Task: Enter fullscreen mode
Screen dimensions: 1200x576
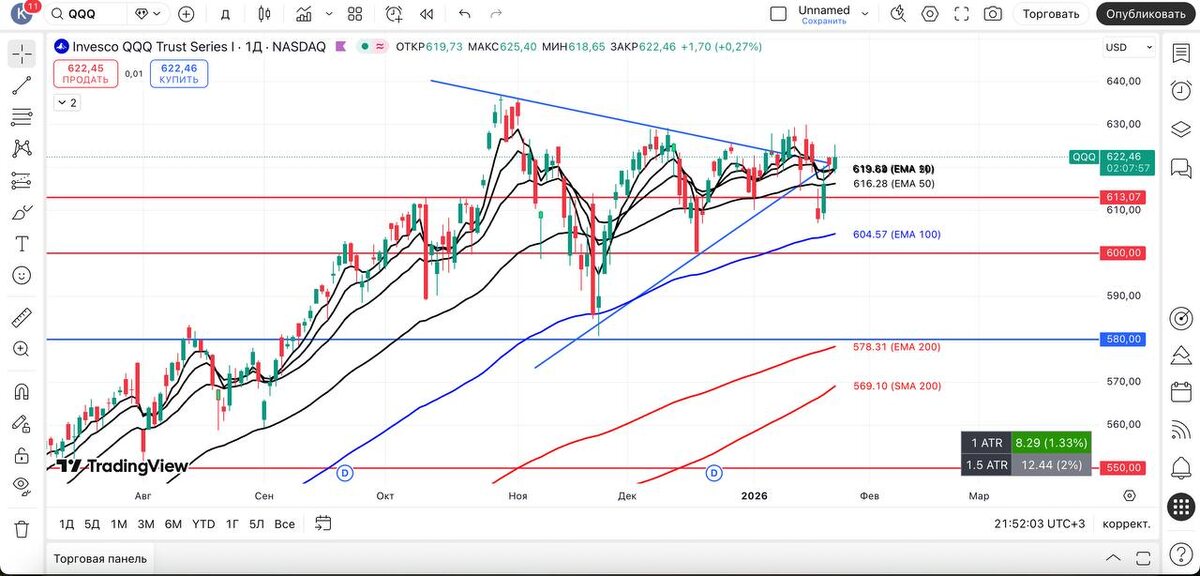Action: 961,14
